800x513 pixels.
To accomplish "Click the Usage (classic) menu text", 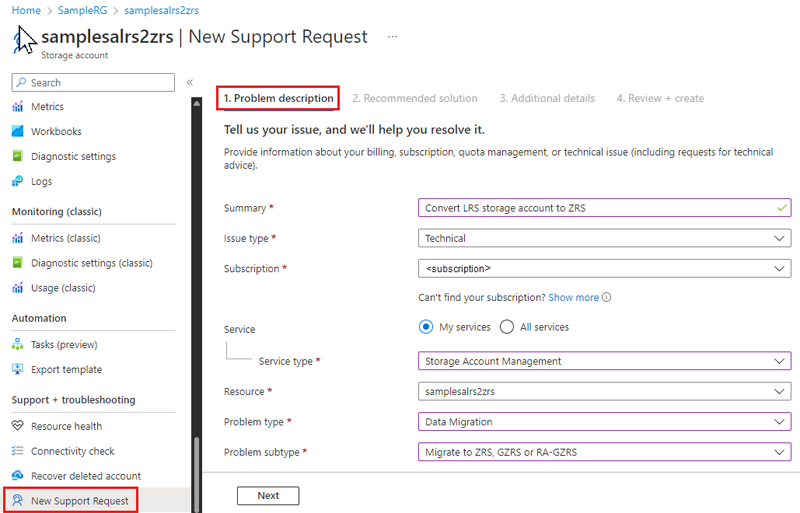I will pos(63,288).
